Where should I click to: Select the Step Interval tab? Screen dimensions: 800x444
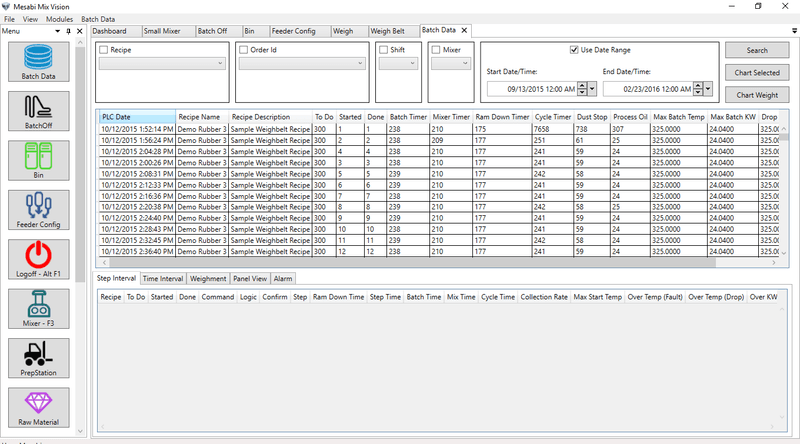[116, 278]
